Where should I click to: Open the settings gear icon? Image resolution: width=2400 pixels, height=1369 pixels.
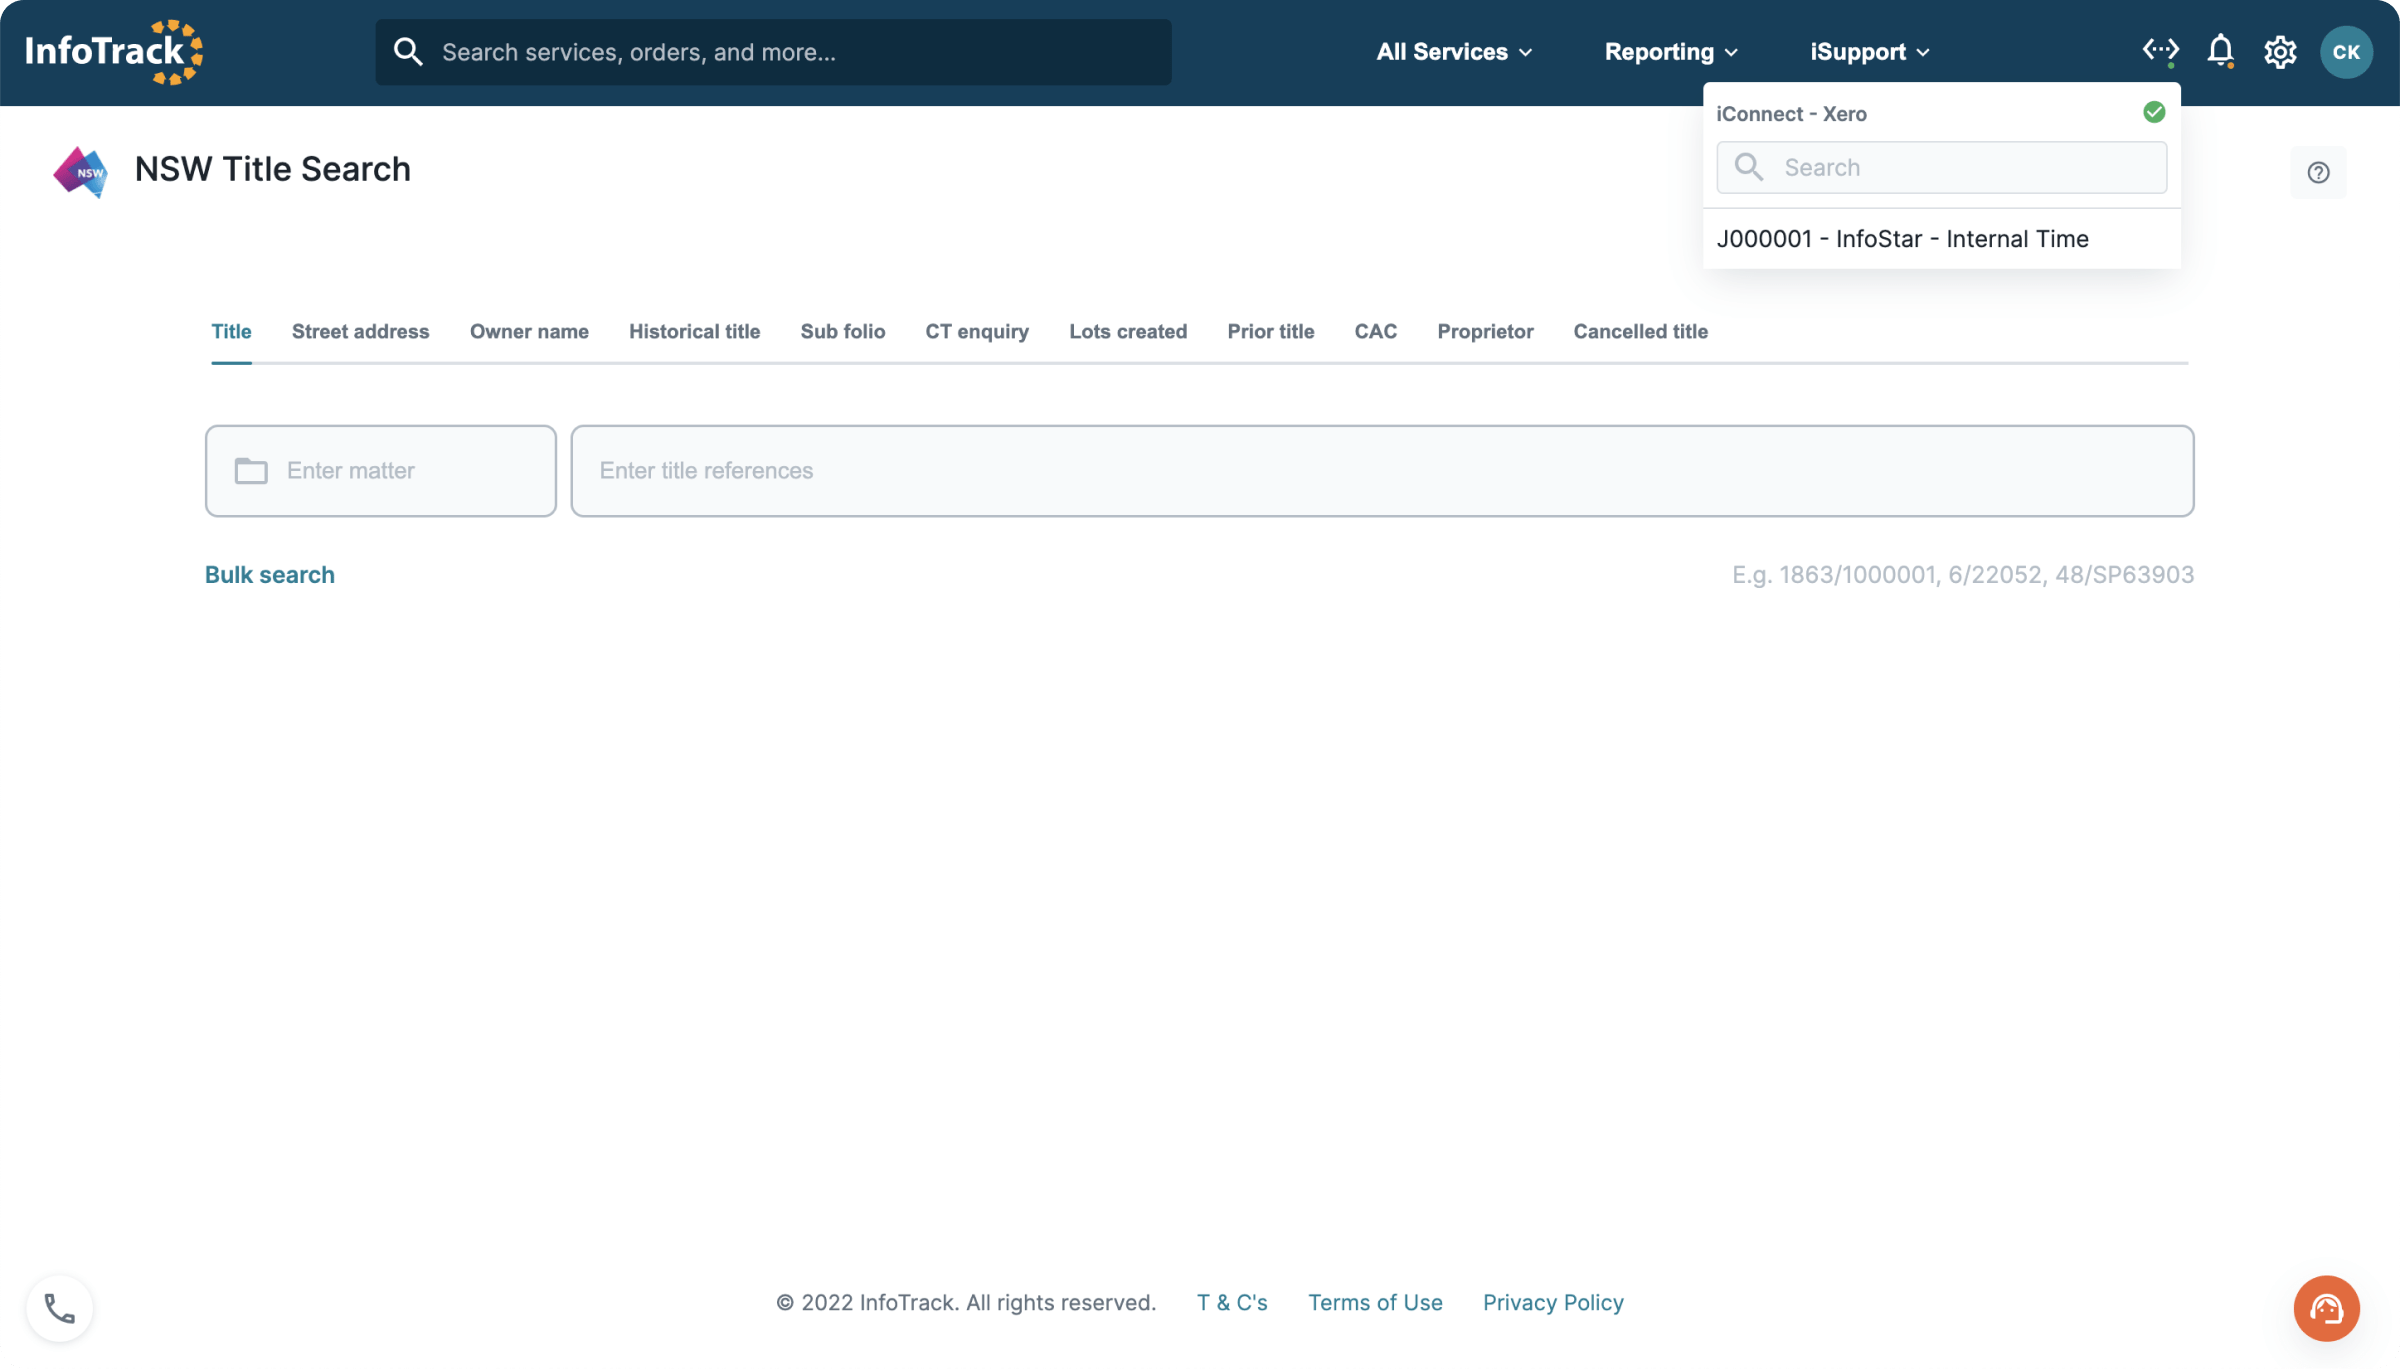[x=2281, y=51]
